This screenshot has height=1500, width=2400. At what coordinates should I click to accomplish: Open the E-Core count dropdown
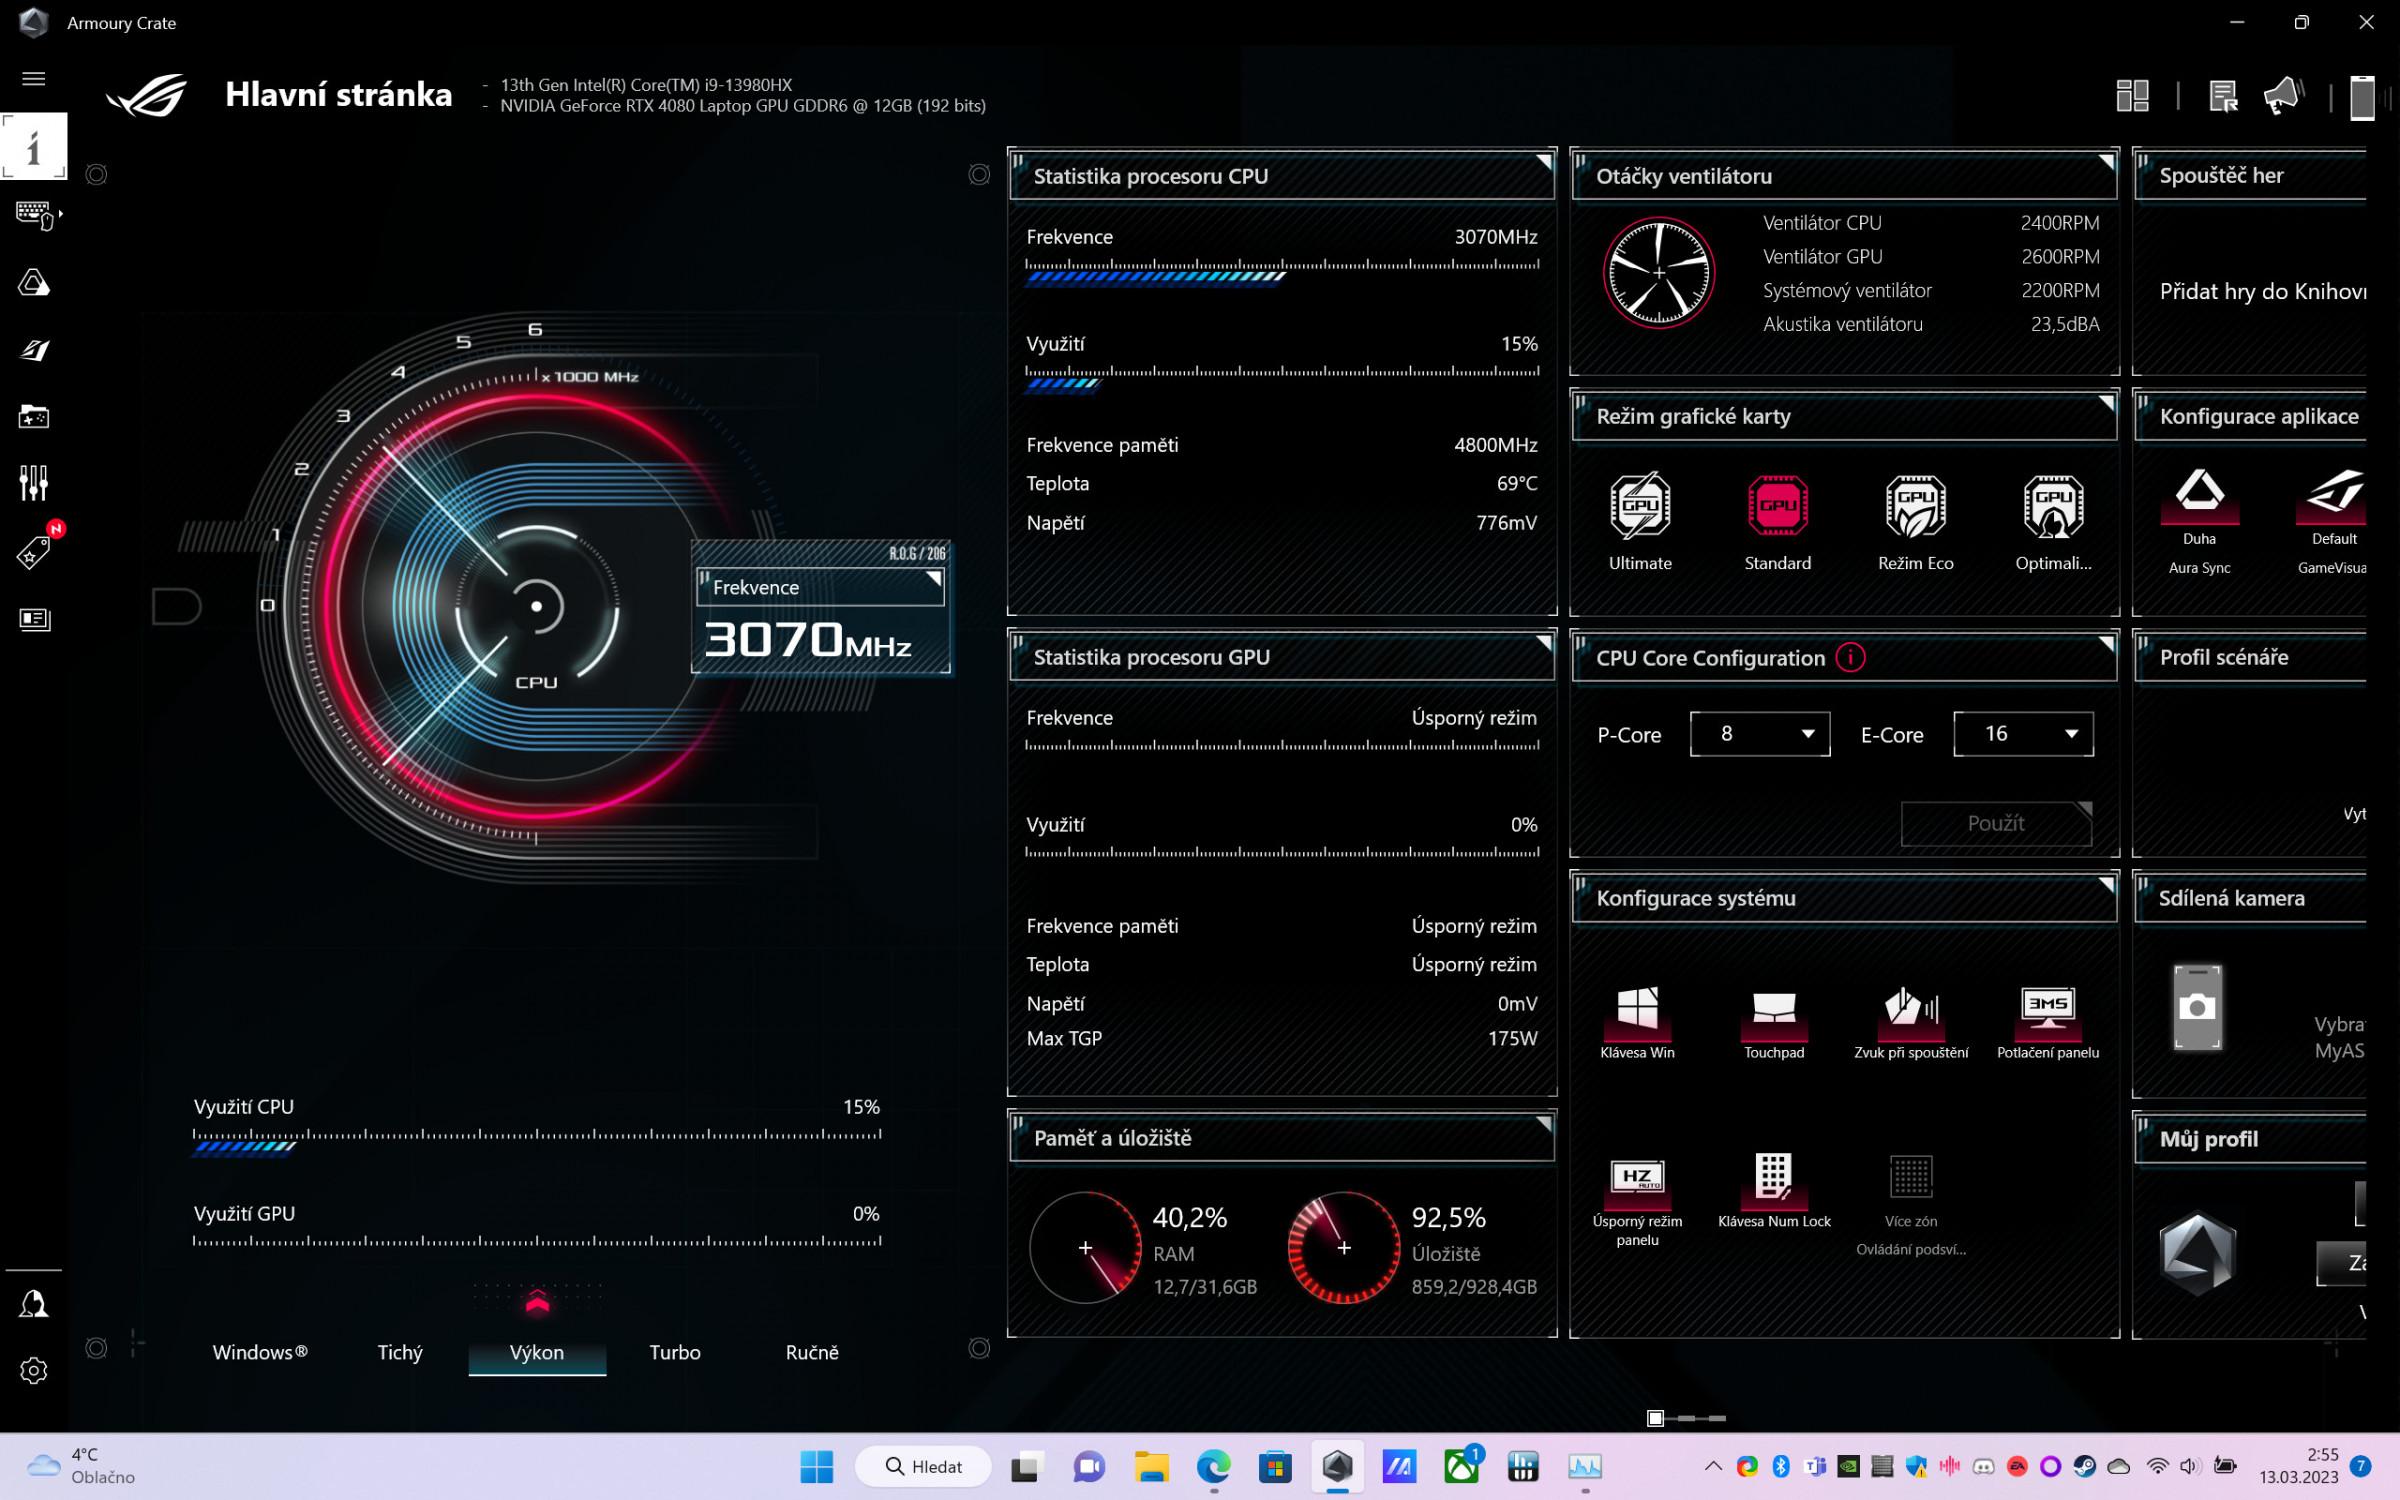click(x=2023, y=734)
